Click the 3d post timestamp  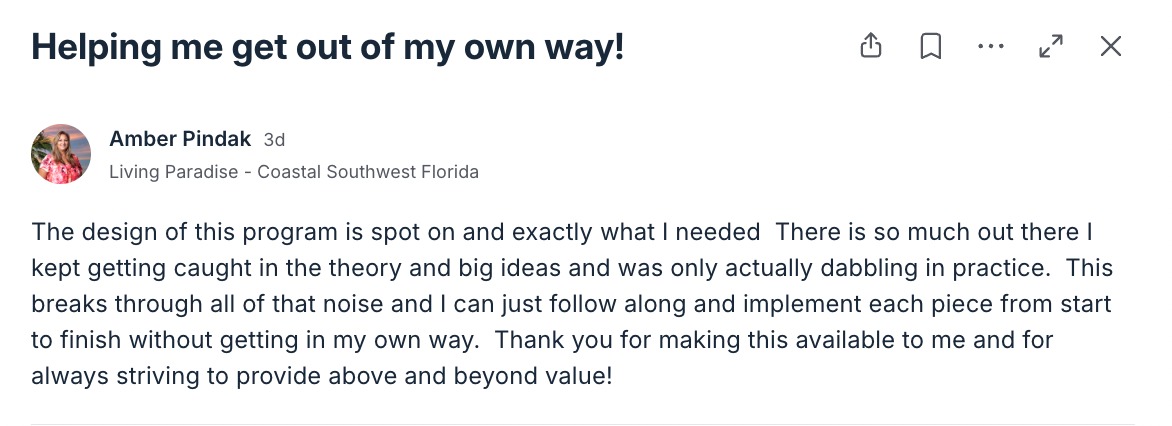[274, 140]
